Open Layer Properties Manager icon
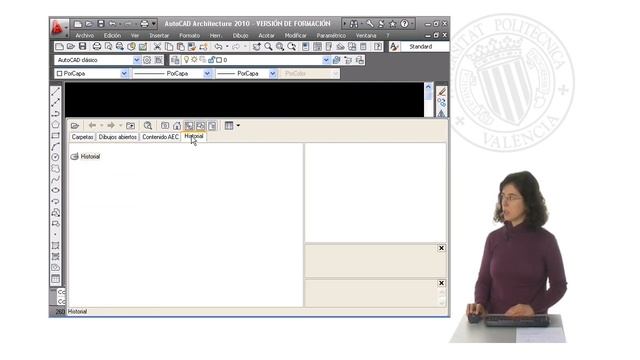This screenshot has width=640, height=360. 175,60
